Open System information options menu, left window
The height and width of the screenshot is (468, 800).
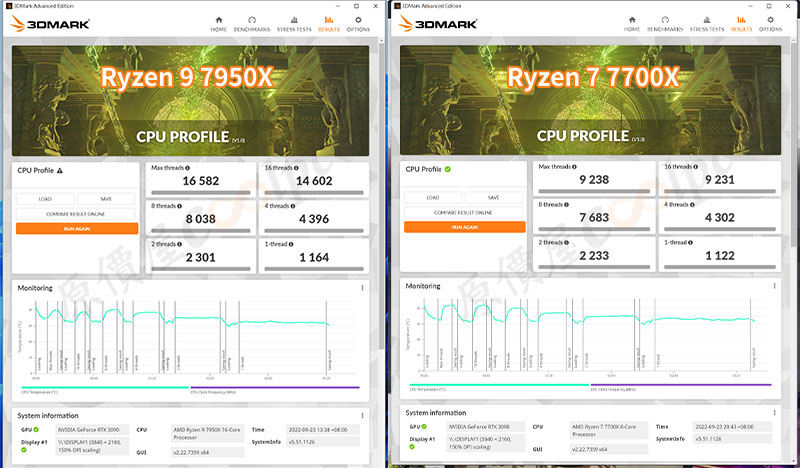point(362,415)
